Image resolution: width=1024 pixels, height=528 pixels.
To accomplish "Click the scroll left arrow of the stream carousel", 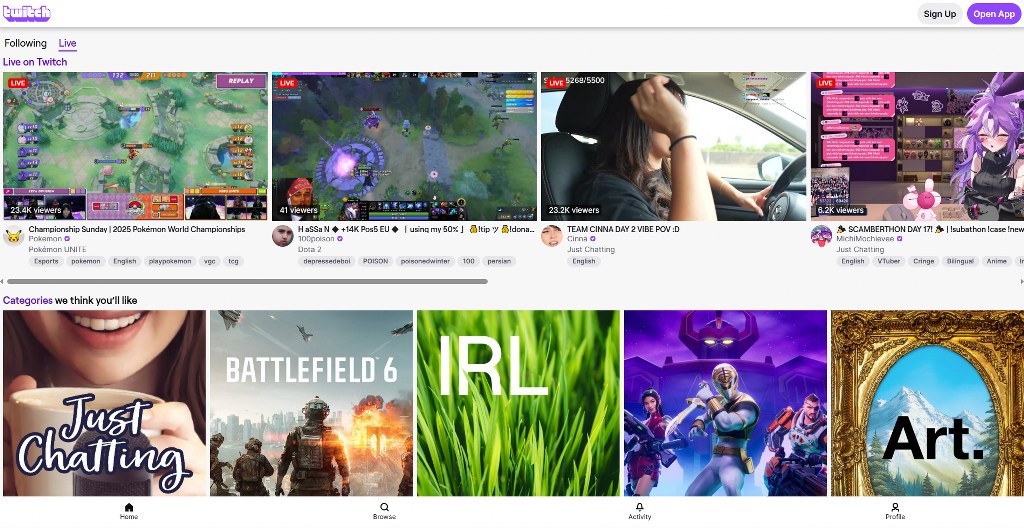I will point(2,282).
